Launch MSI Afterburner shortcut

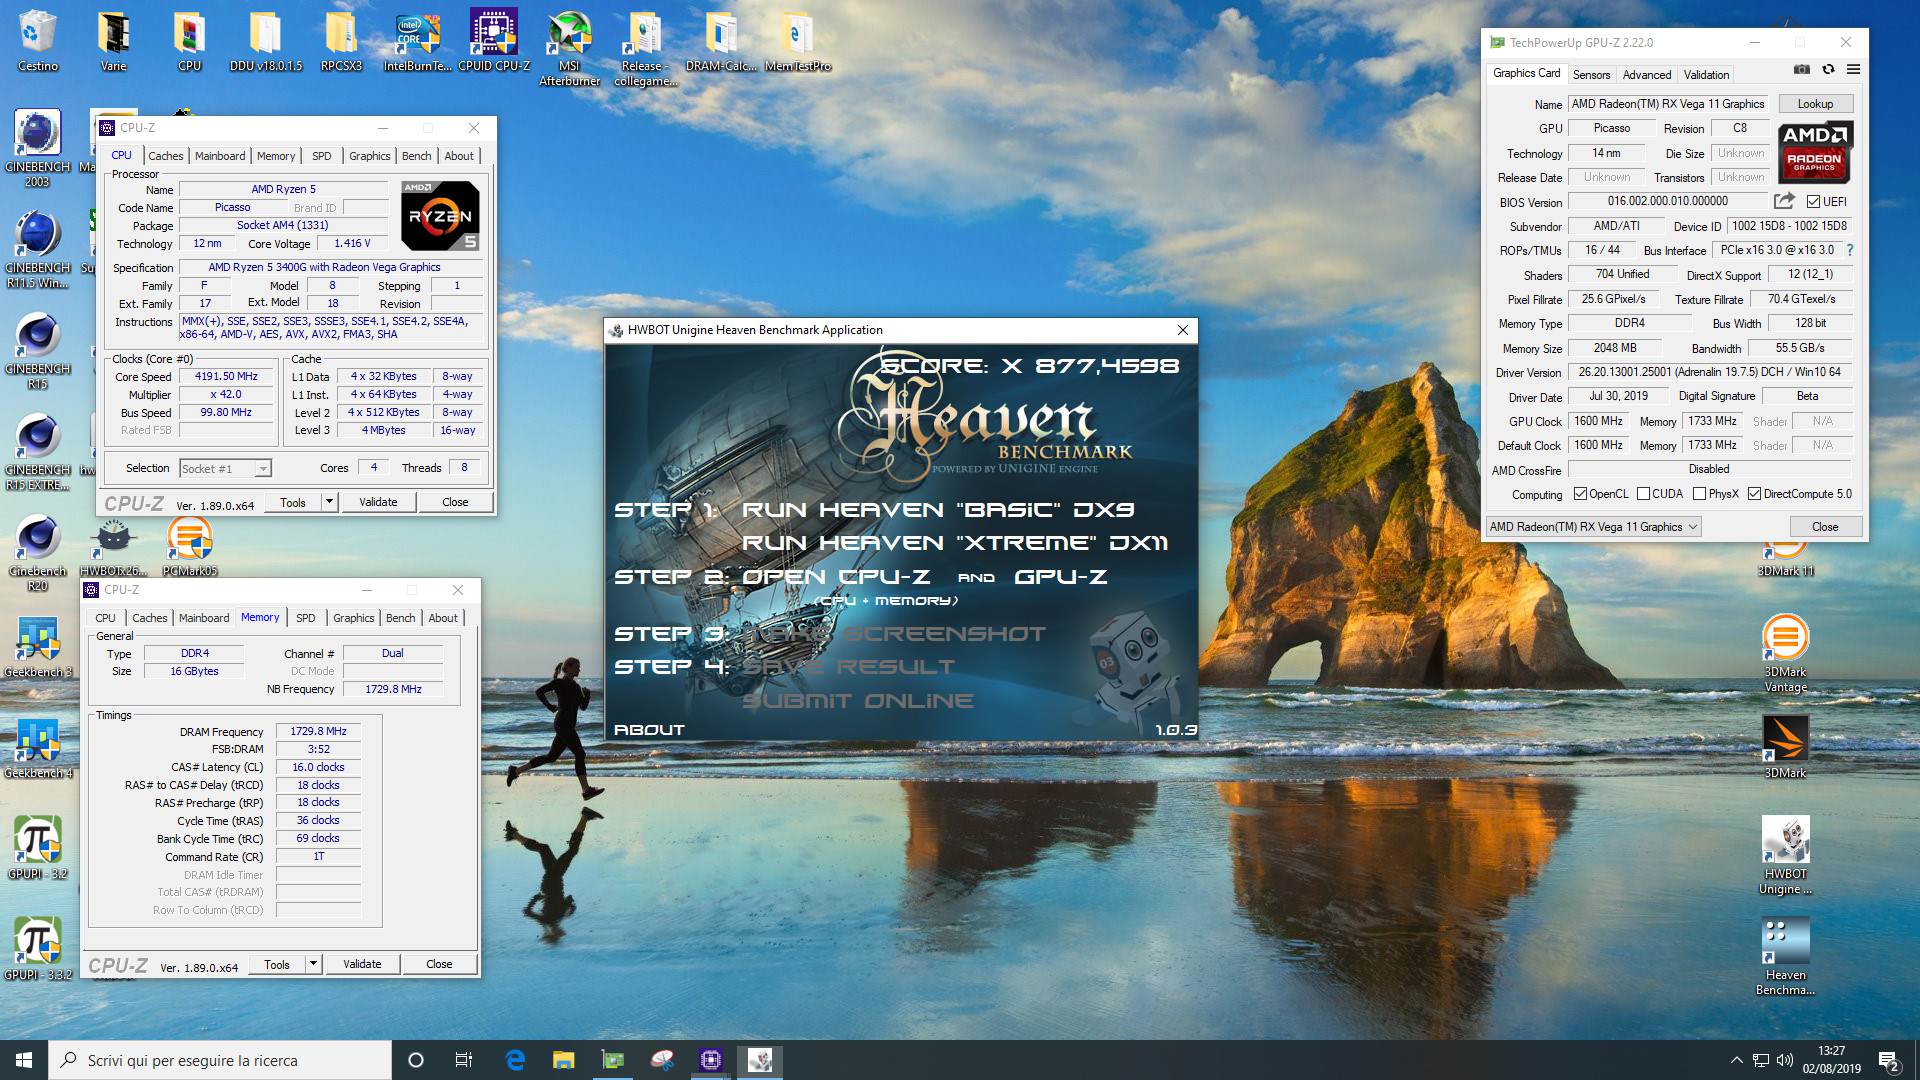point(569,47)
